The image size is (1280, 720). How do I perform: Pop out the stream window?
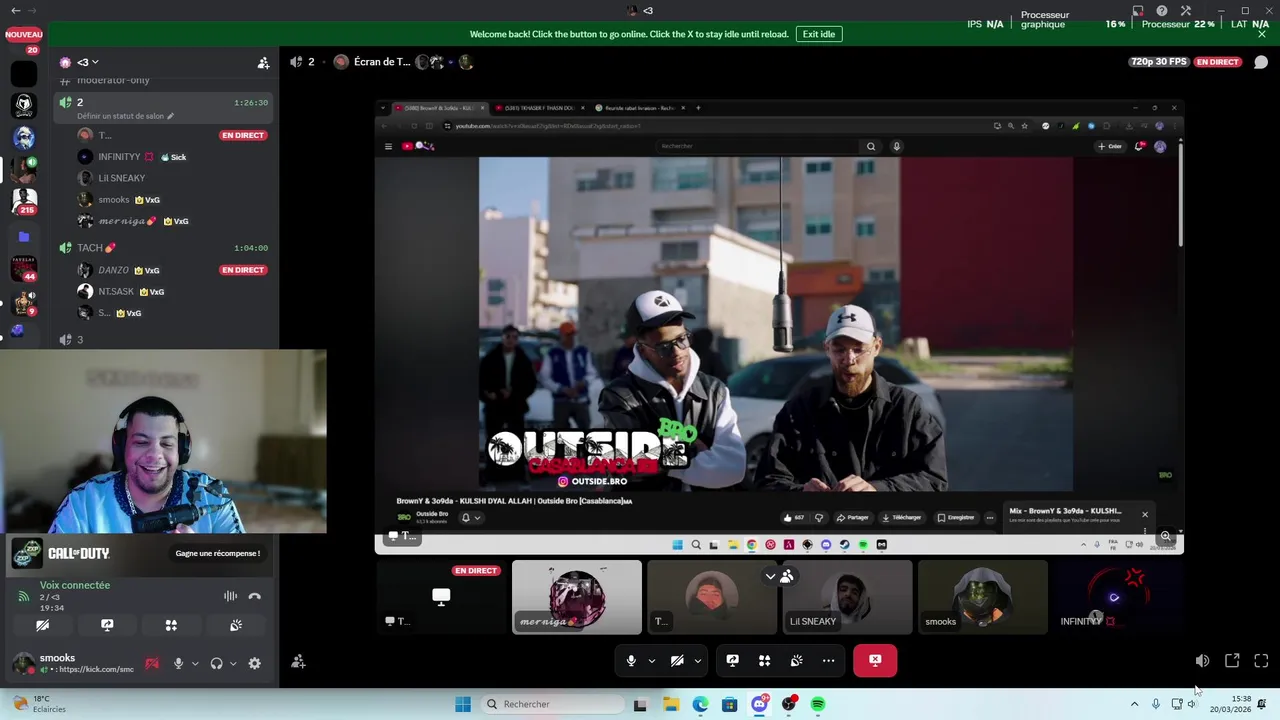click(1232, 661)
